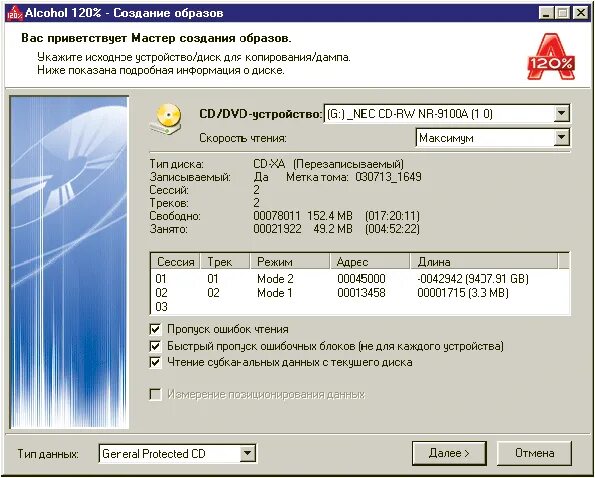Click the Alcohol 120% title bar icon

pyautogui.click(x=15, y=13)
